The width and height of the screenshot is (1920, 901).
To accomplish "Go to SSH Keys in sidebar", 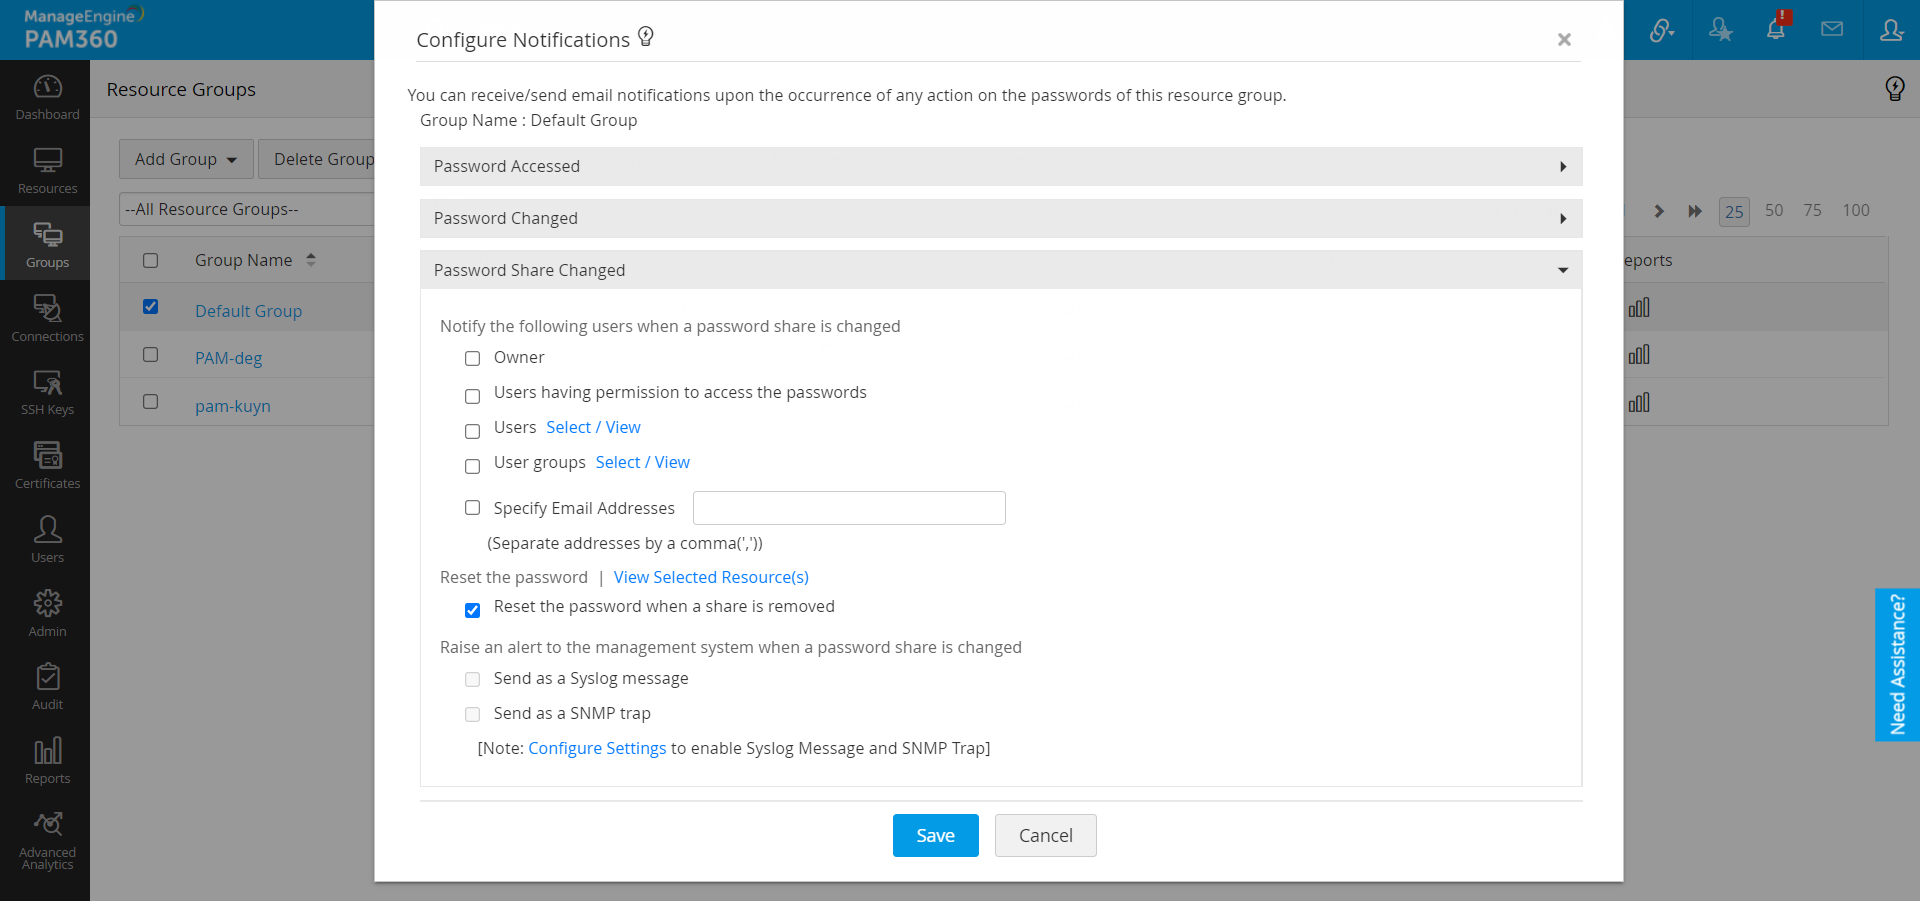I will [47, 393].
